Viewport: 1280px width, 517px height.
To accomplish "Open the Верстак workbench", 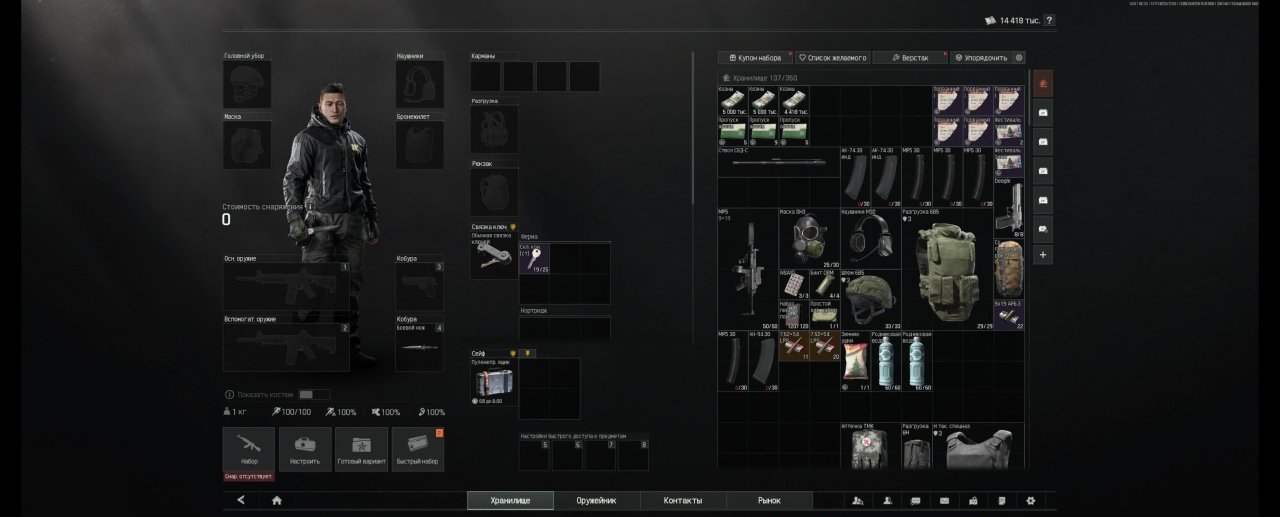I will click(x=911, y=58).
